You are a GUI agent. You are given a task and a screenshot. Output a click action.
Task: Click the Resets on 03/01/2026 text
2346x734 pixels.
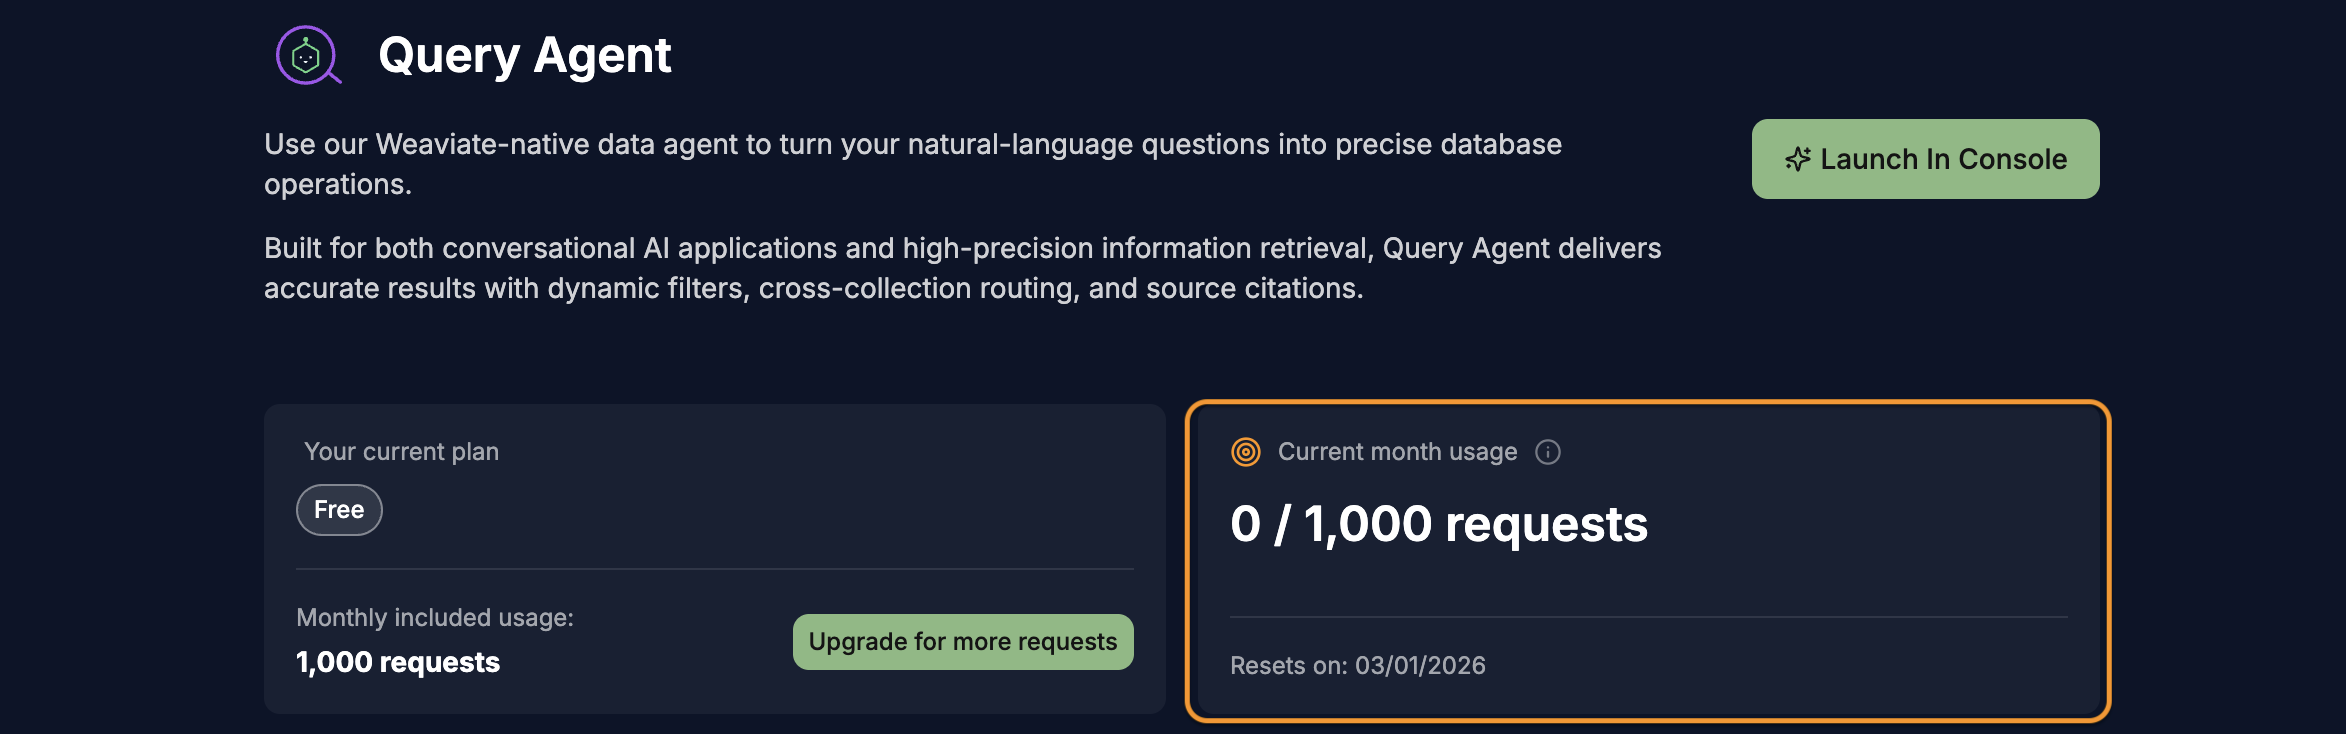(1357, 666)
